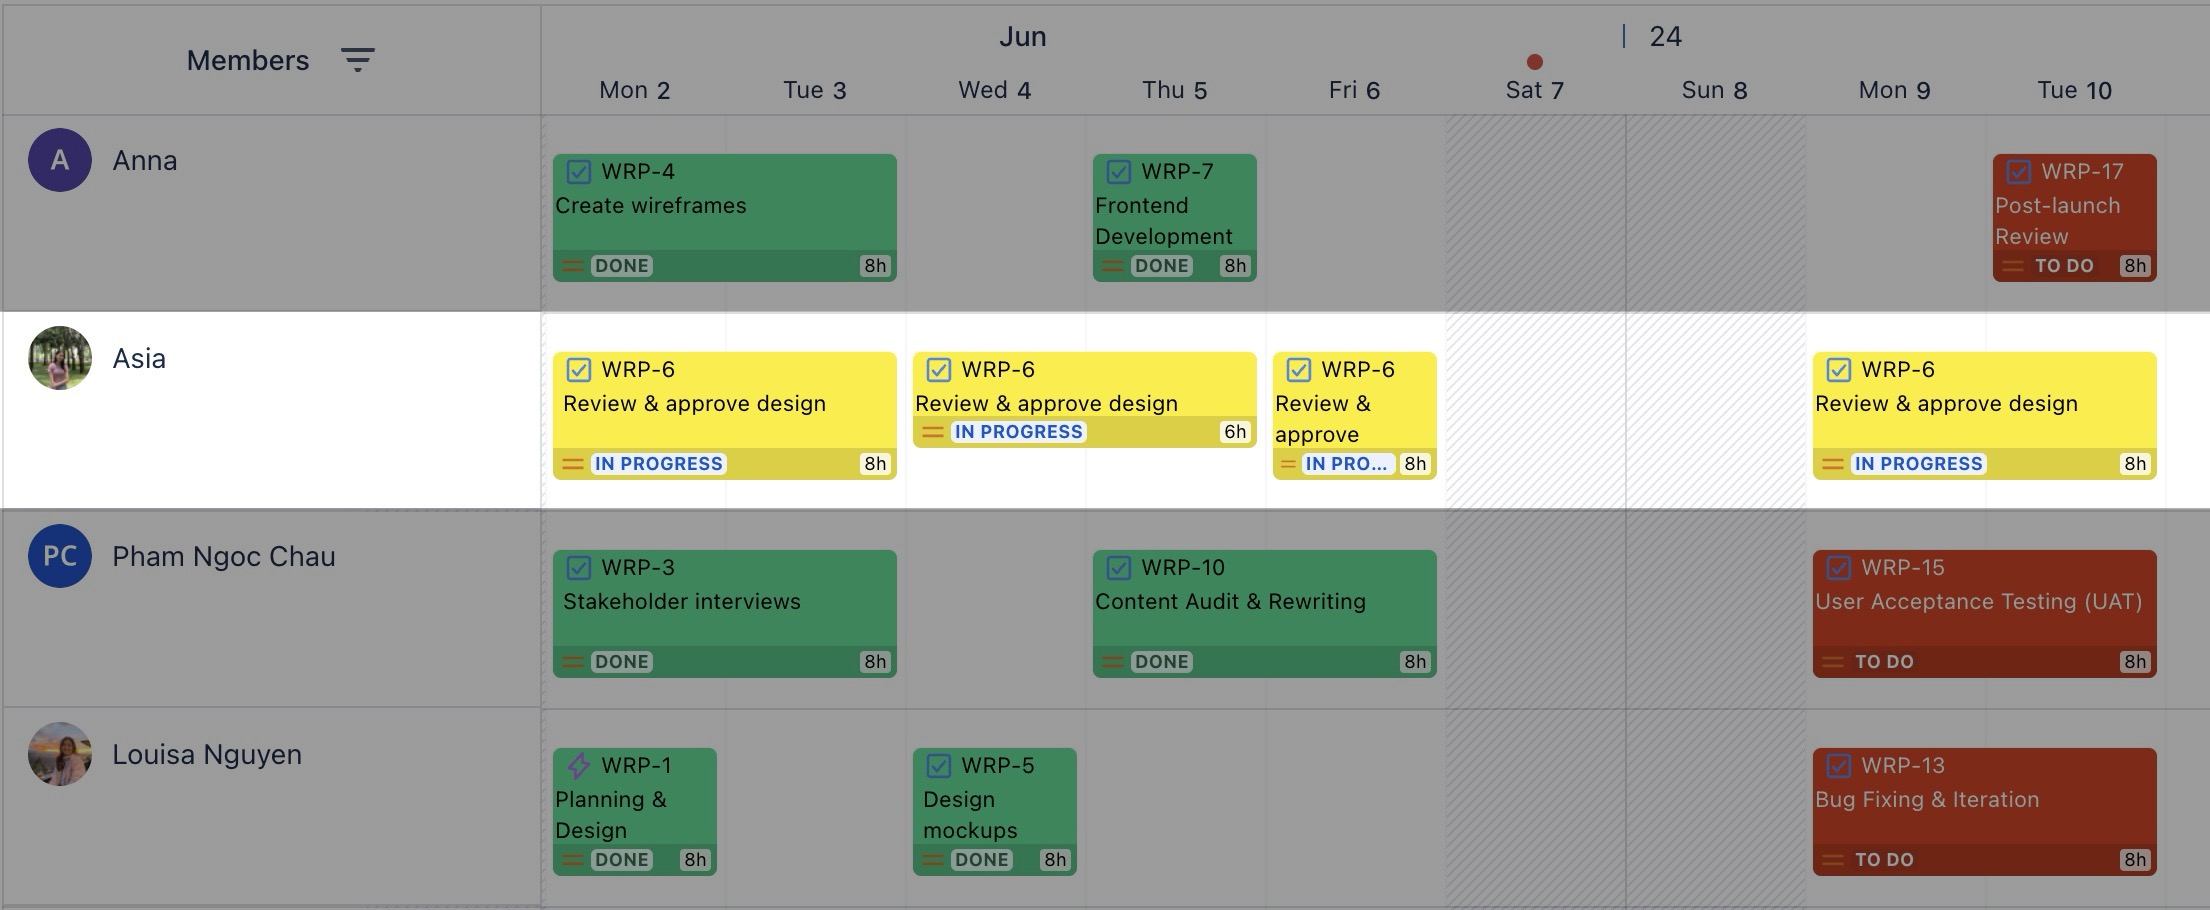The width and height of the screenshot is (2210, 910).
Task: Toggle the checkbox on WRP-7 Frontend Development
Action: click(x=1117, y=171)
